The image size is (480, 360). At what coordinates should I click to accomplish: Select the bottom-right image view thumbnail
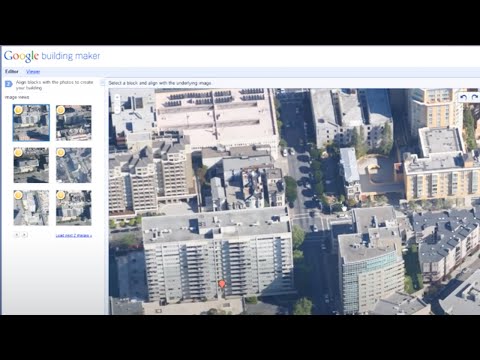click(x=74, y=208)
